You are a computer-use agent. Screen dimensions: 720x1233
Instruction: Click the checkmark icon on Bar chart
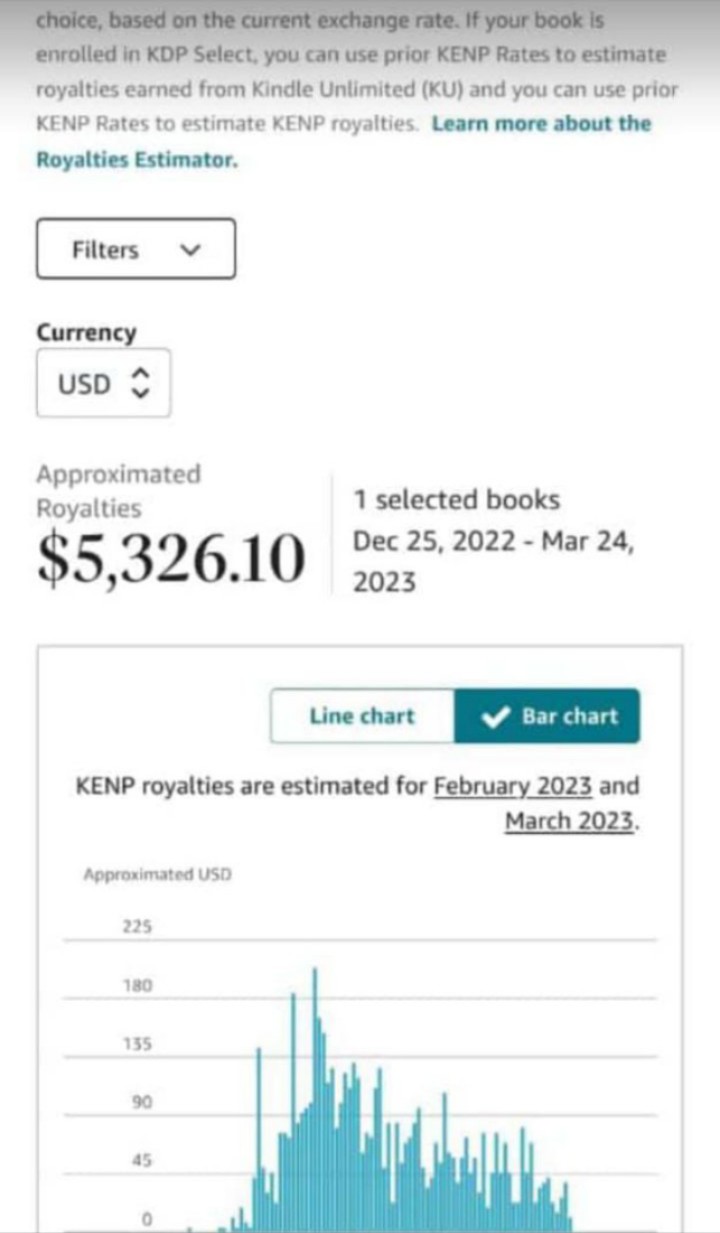491,716
